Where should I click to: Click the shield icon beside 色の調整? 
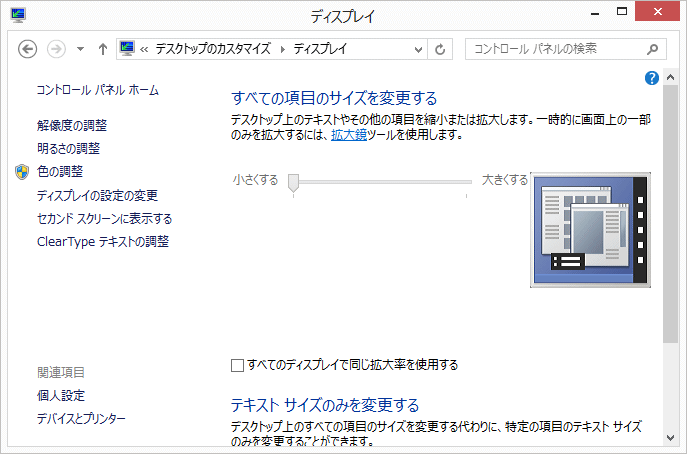(21, 172)
